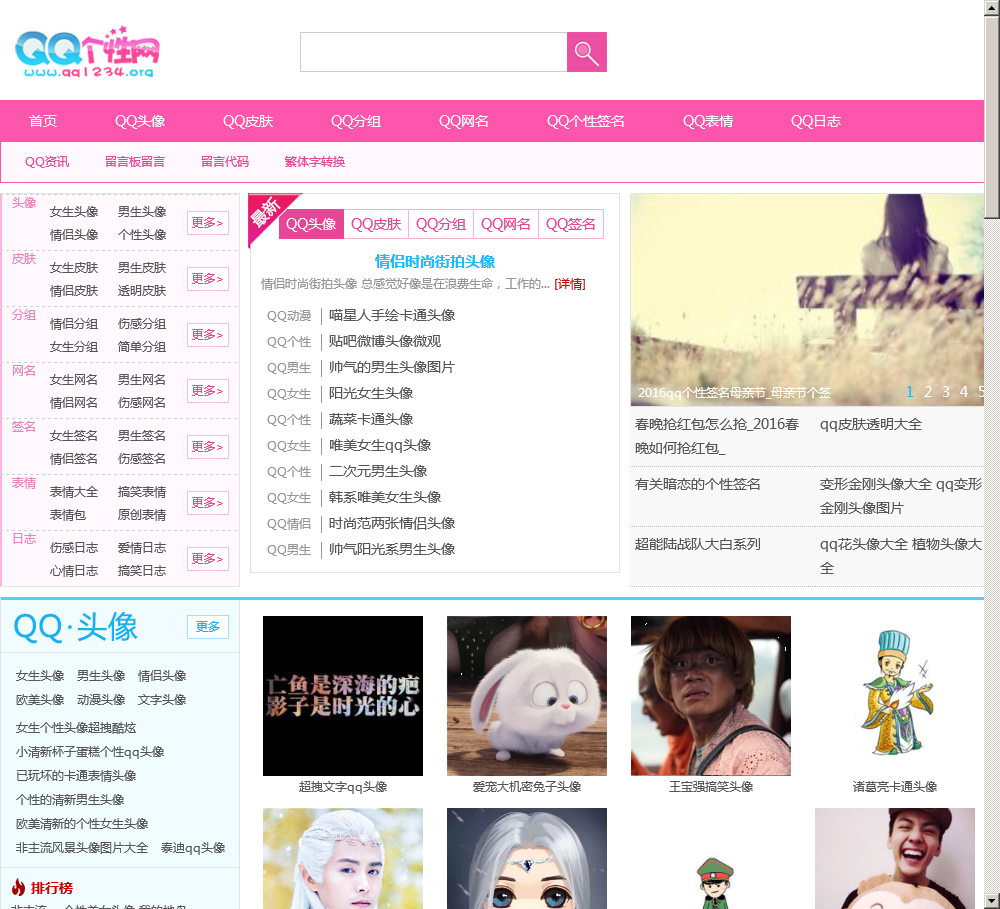Screen dimensions: 1000x909
Task: Click the red [详情] details link
Action: click(570, 284)
